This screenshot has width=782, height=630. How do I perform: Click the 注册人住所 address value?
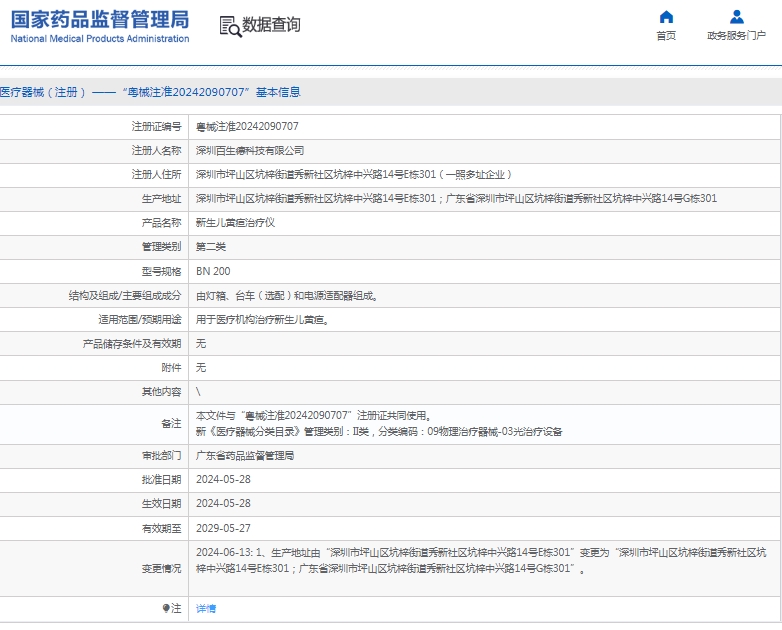(354, 175)
